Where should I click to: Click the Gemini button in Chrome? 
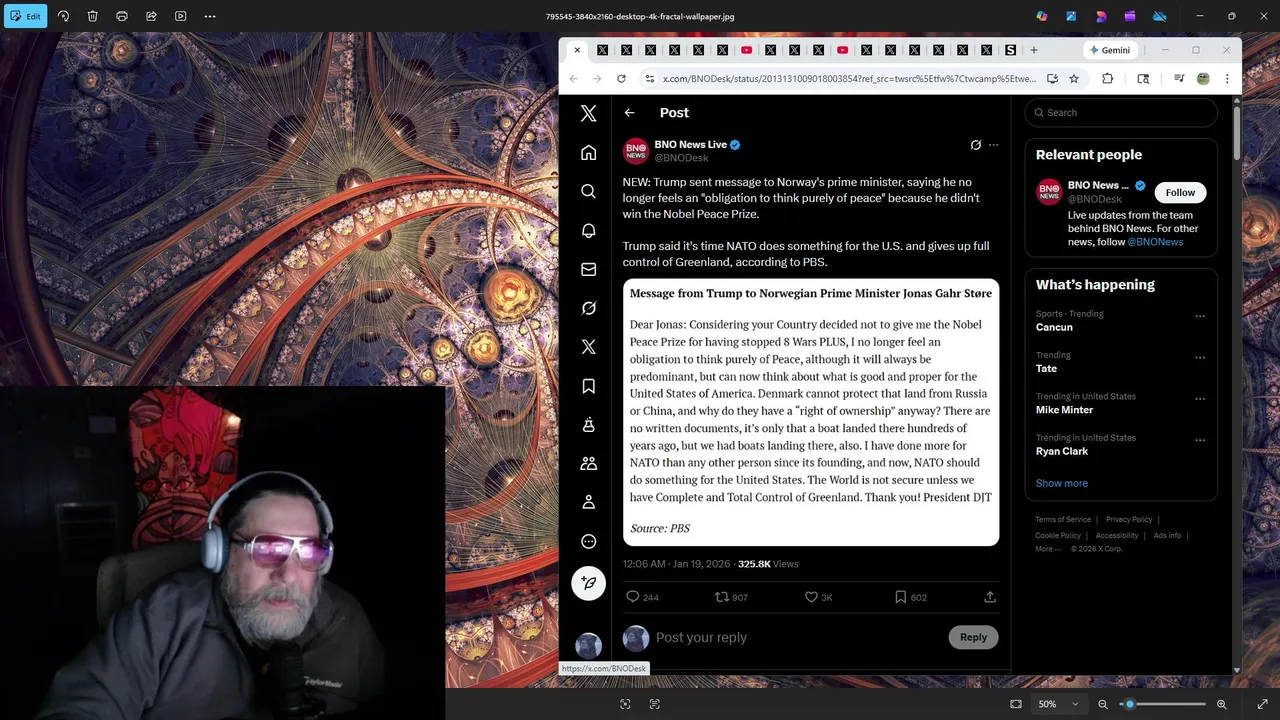[1110, 50]
